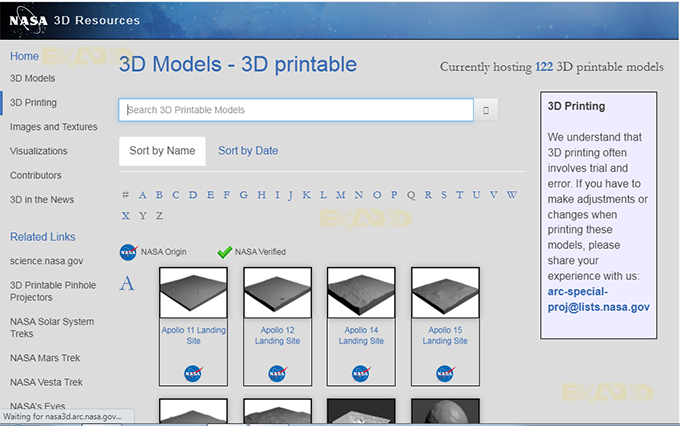Jump to letter D in alphabet index
The height and width of the screenshot is (426, 680).
193,195
